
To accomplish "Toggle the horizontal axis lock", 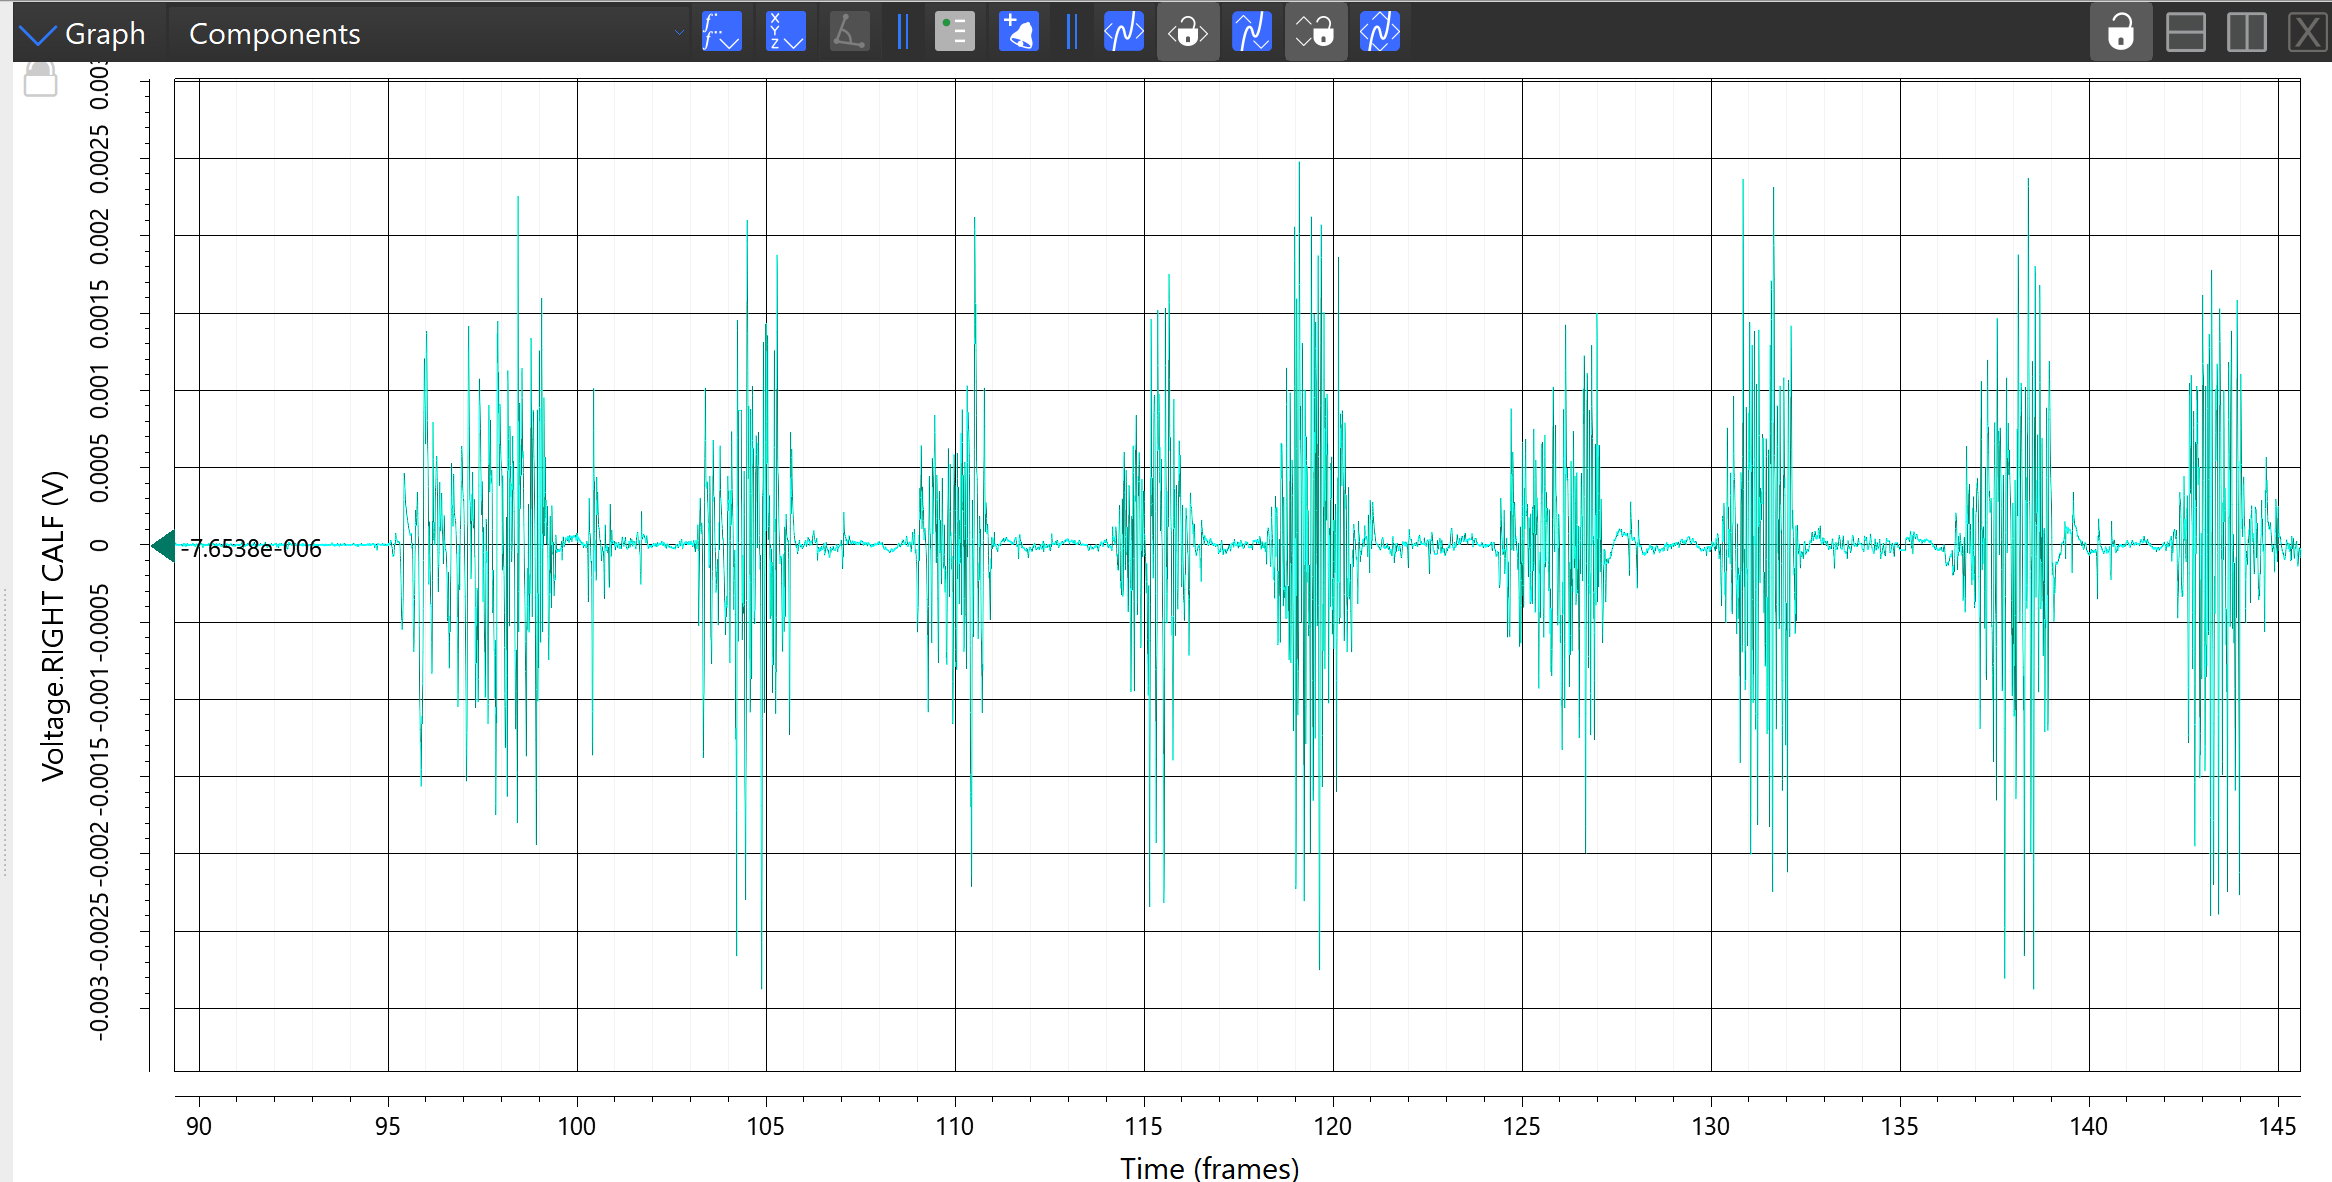I will [x=1187, y=32].
